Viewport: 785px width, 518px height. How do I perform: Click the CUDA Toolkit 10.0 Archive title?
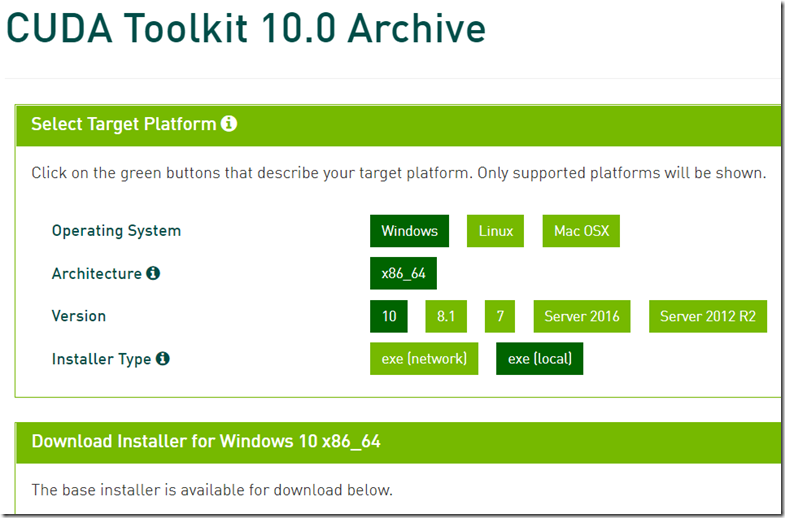246,28
